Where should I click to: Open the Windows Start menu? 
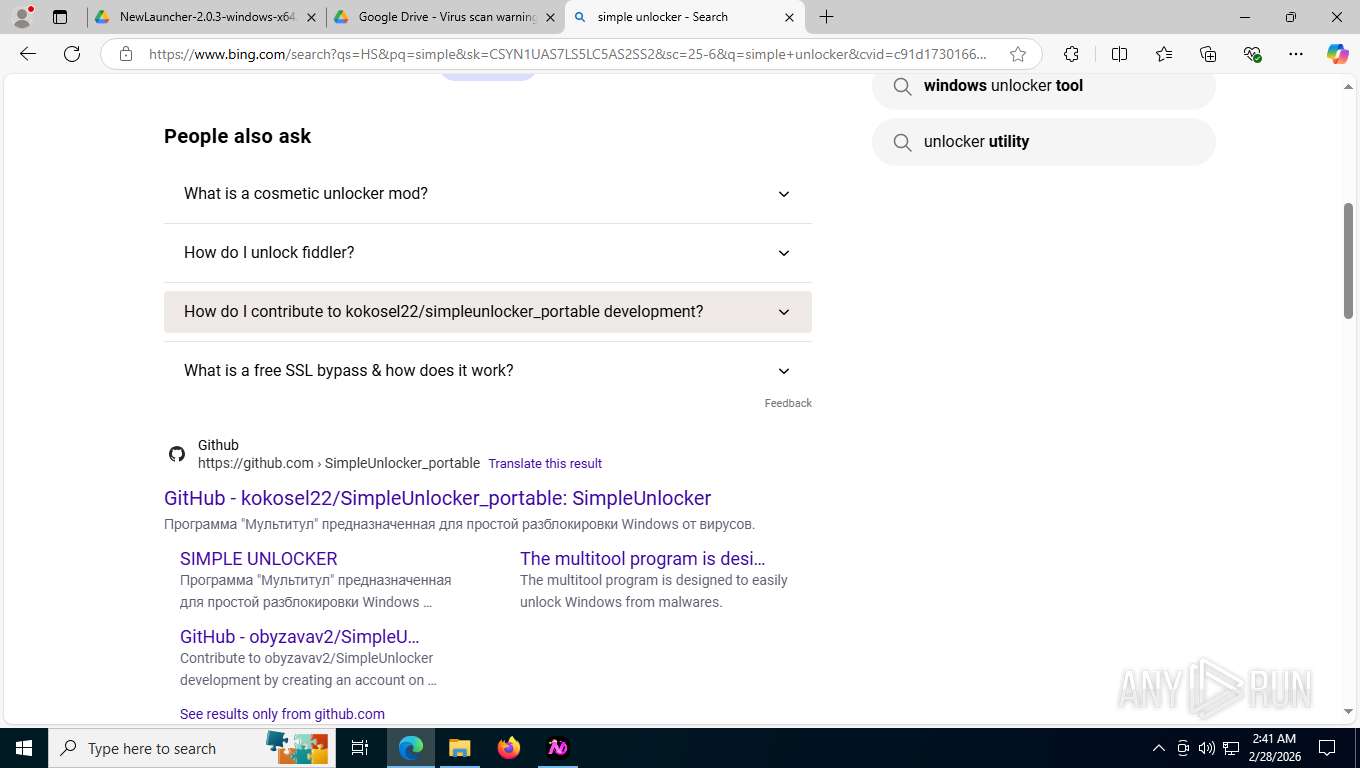(24, 748)
